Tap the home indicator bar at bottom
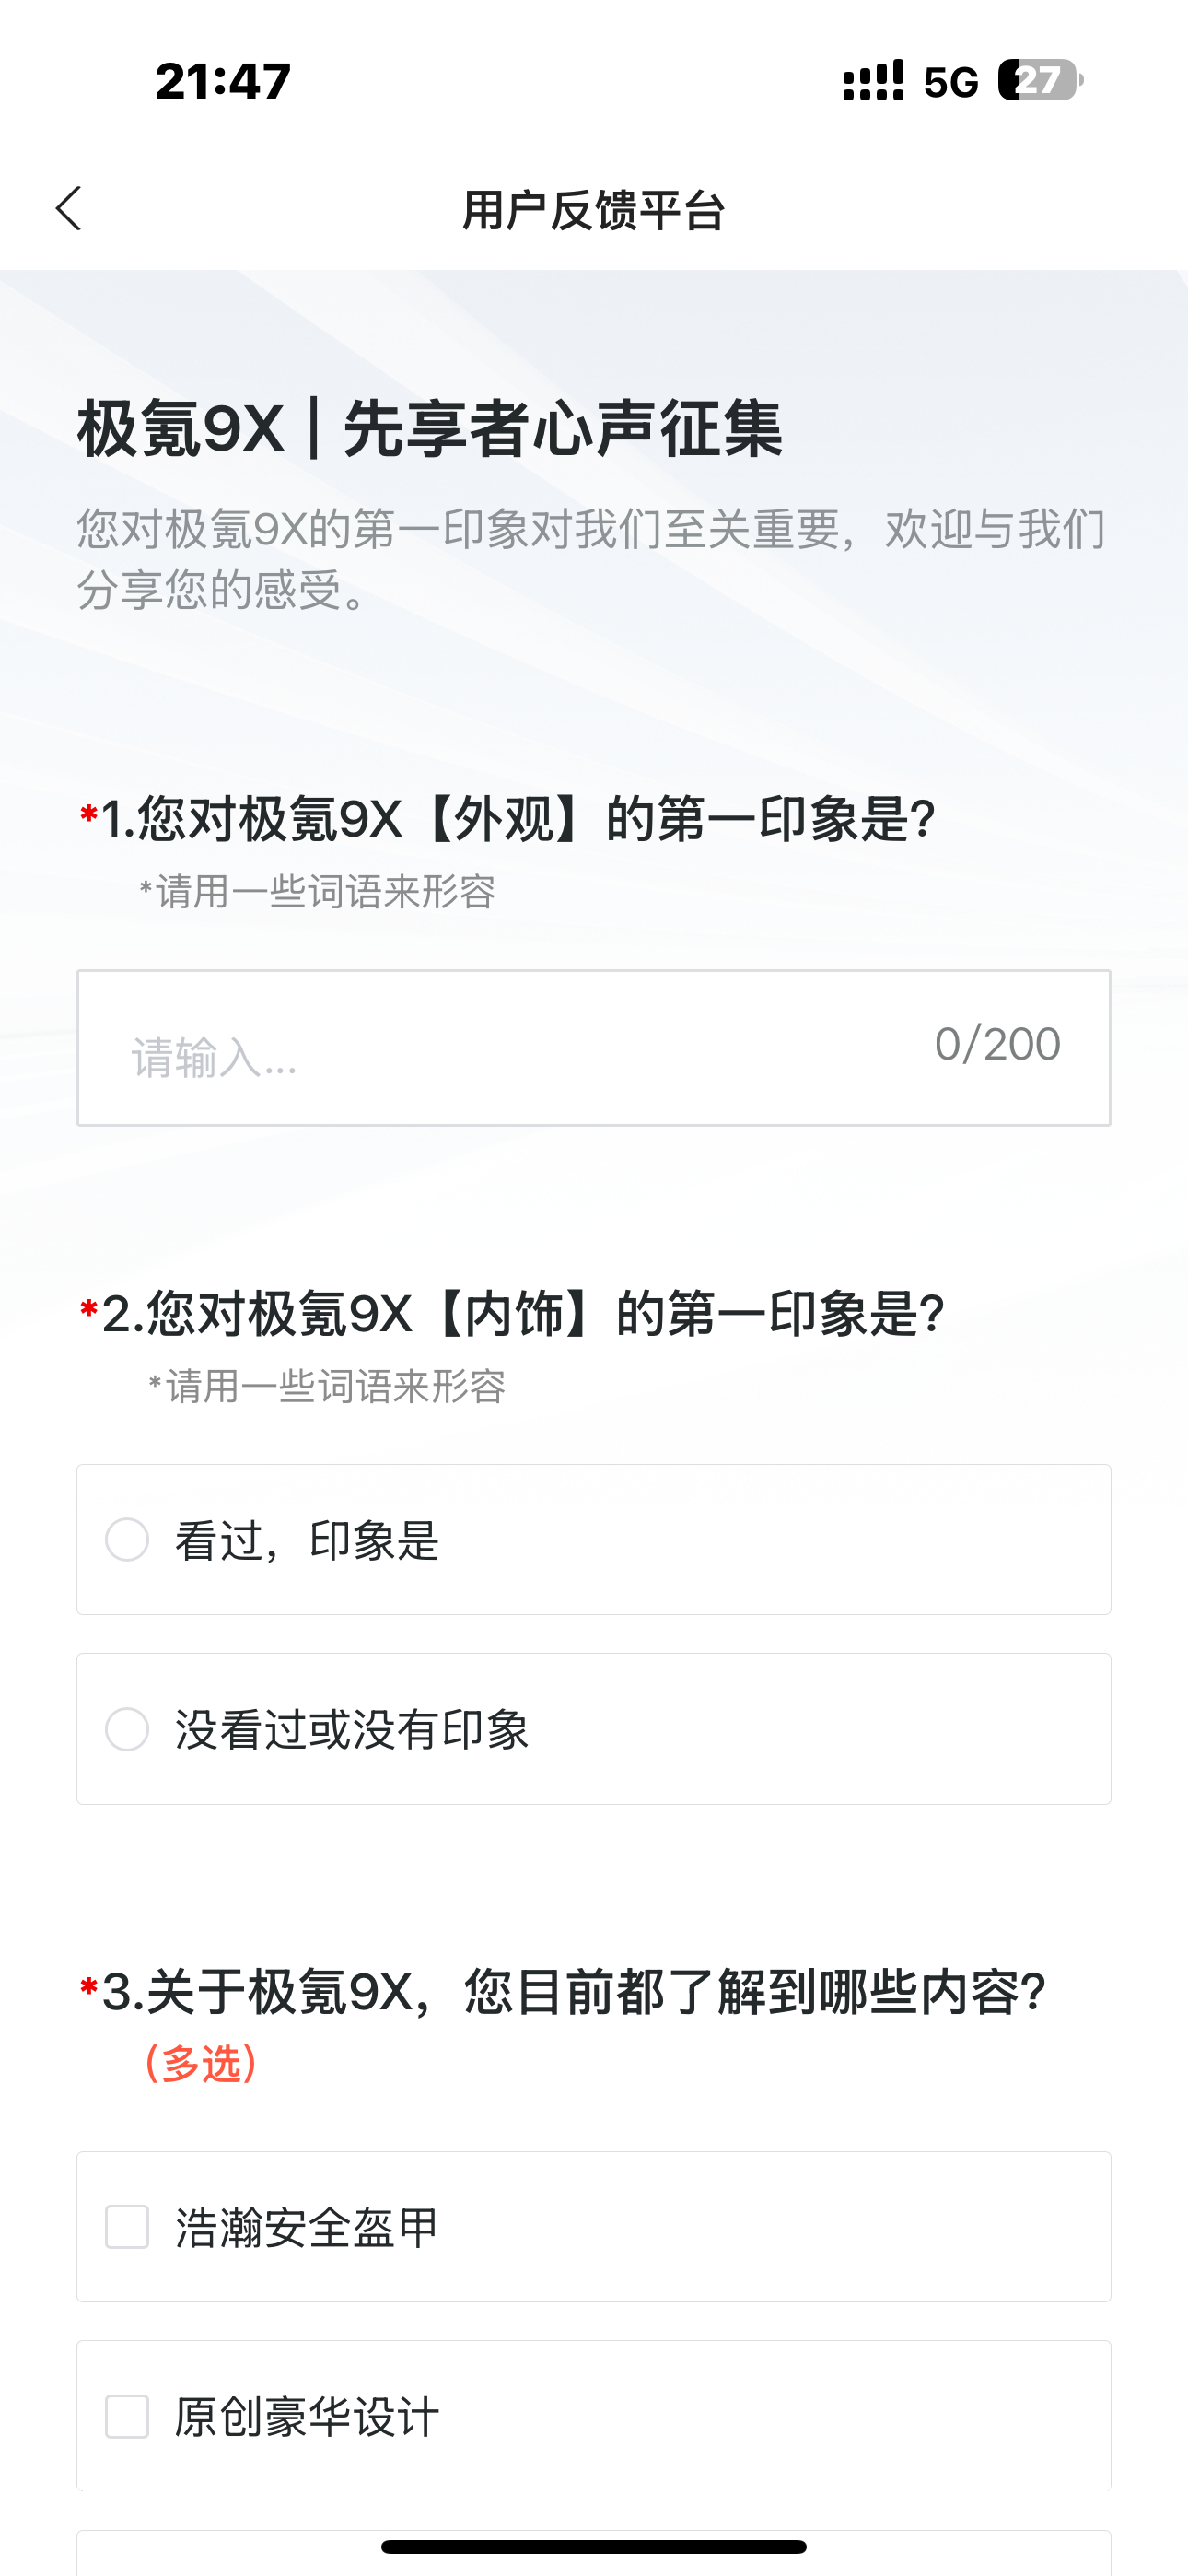 coord(594,2546)
